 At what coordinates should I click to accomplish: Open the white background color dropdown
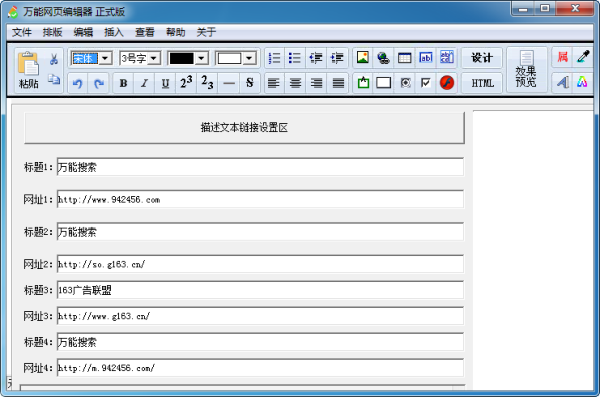tap(249, 59)
